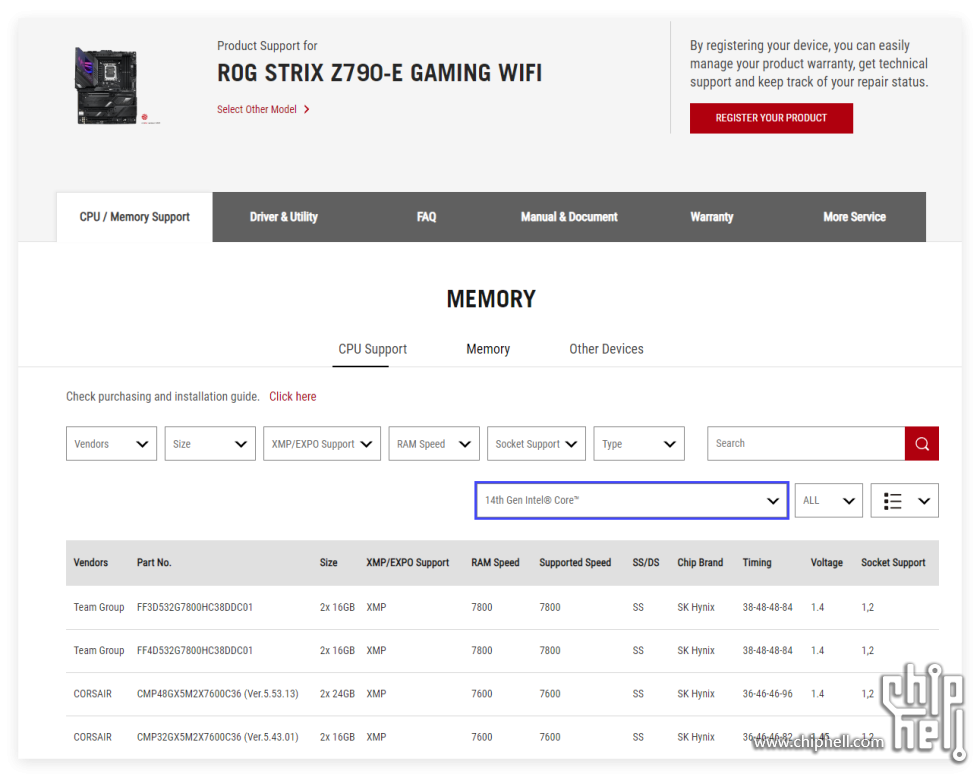The width and height of the screenshot is (980, 777).
Task: Click the Select Other Model link
Action: 257,109
